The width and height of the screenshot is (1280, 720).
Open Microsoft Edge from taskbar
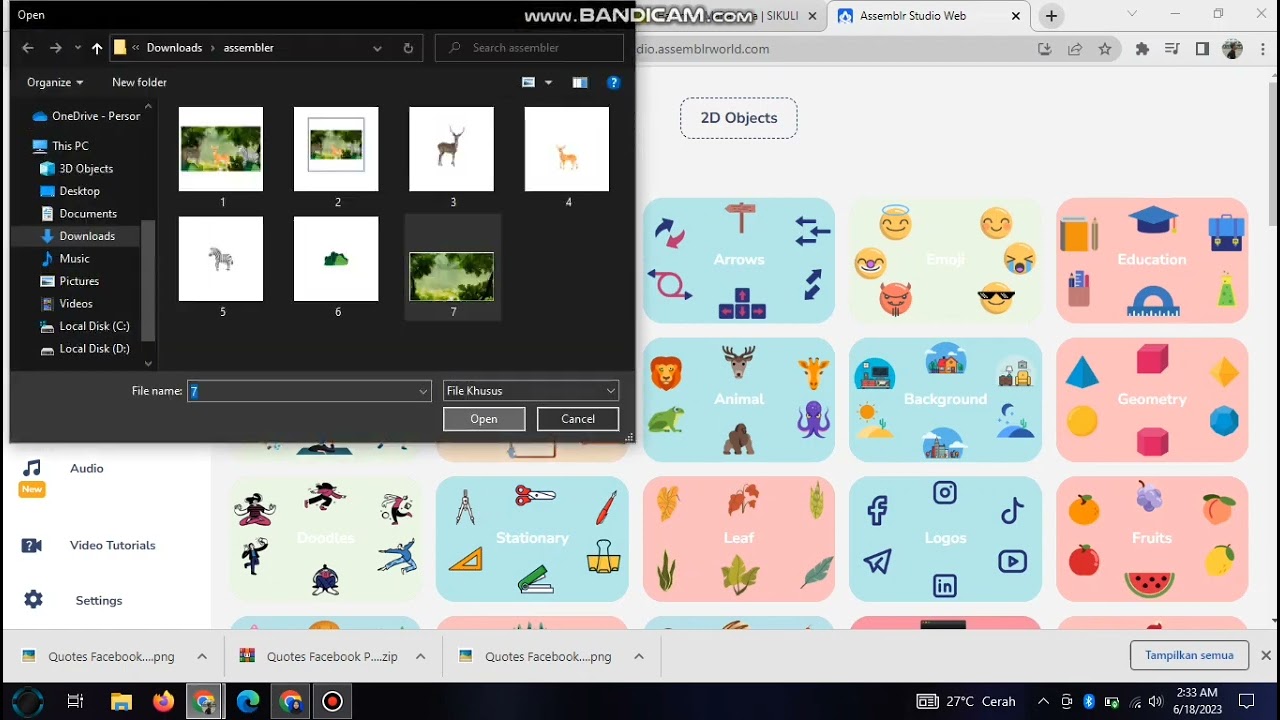click(248, 701)
